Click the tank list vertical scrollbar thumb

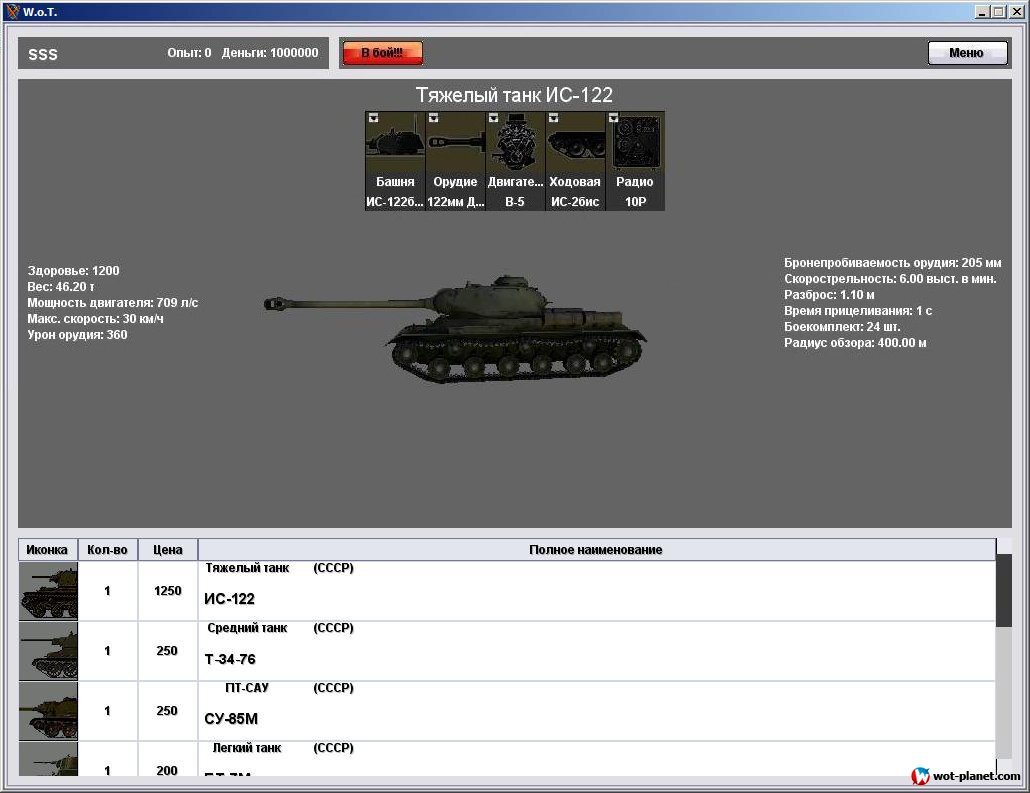(x=1004, y=590)
